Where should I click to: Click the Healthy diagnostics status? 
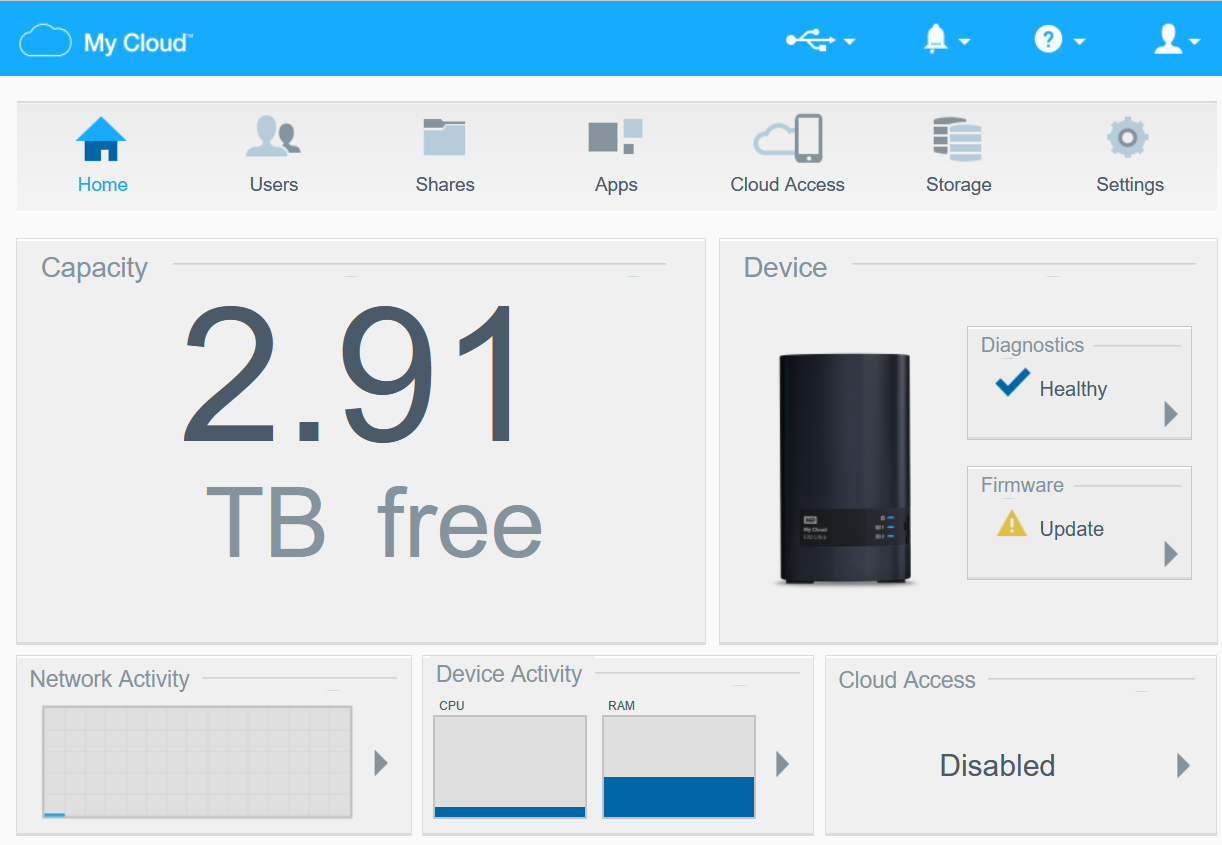(x=1072, y=389)
